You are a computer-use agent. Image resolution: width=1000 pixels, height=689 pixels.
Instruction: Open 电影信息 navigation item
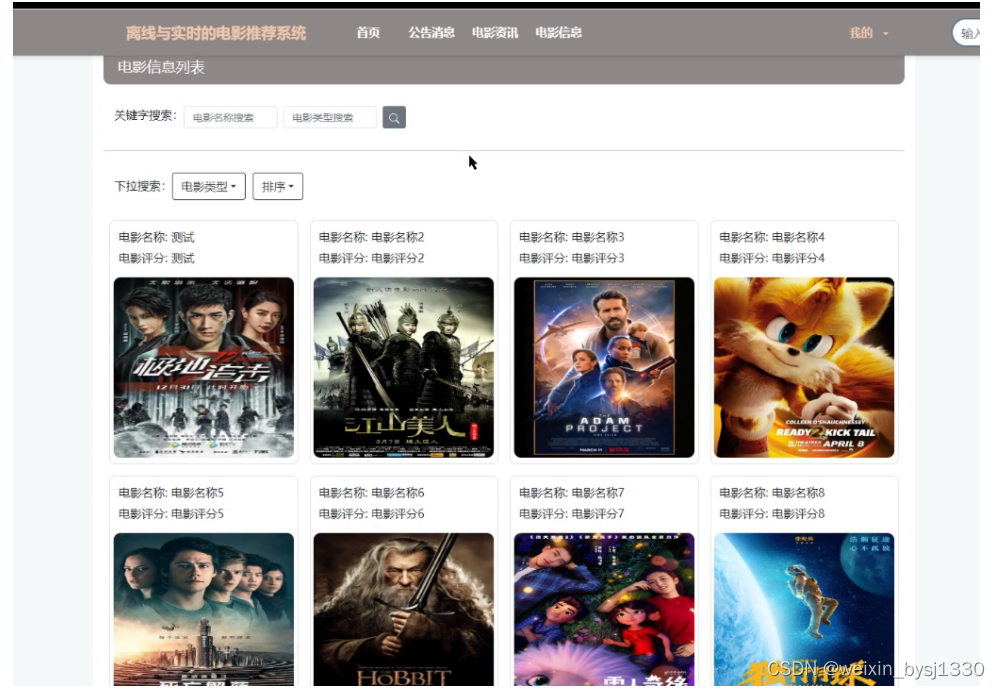(559, 33)
